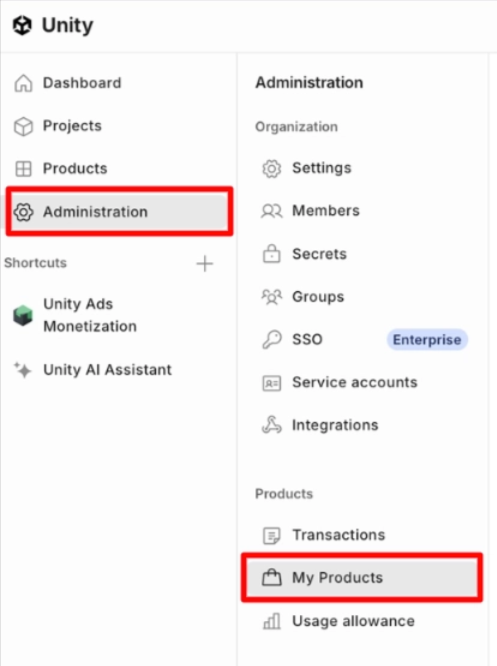Click the Products grid icon
Screen dimensions: 497x666
click(x=23, y=169)
